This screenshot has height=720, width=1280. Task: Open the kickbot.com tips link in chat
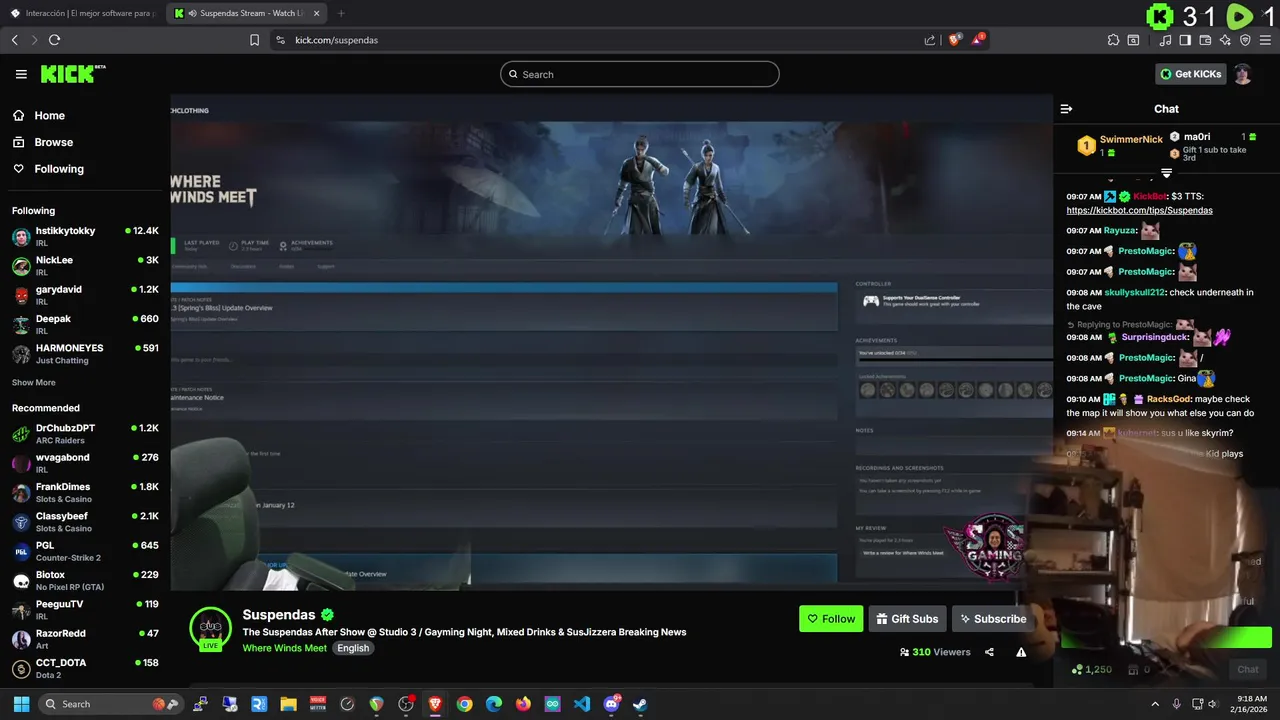tap(1139, 211)
